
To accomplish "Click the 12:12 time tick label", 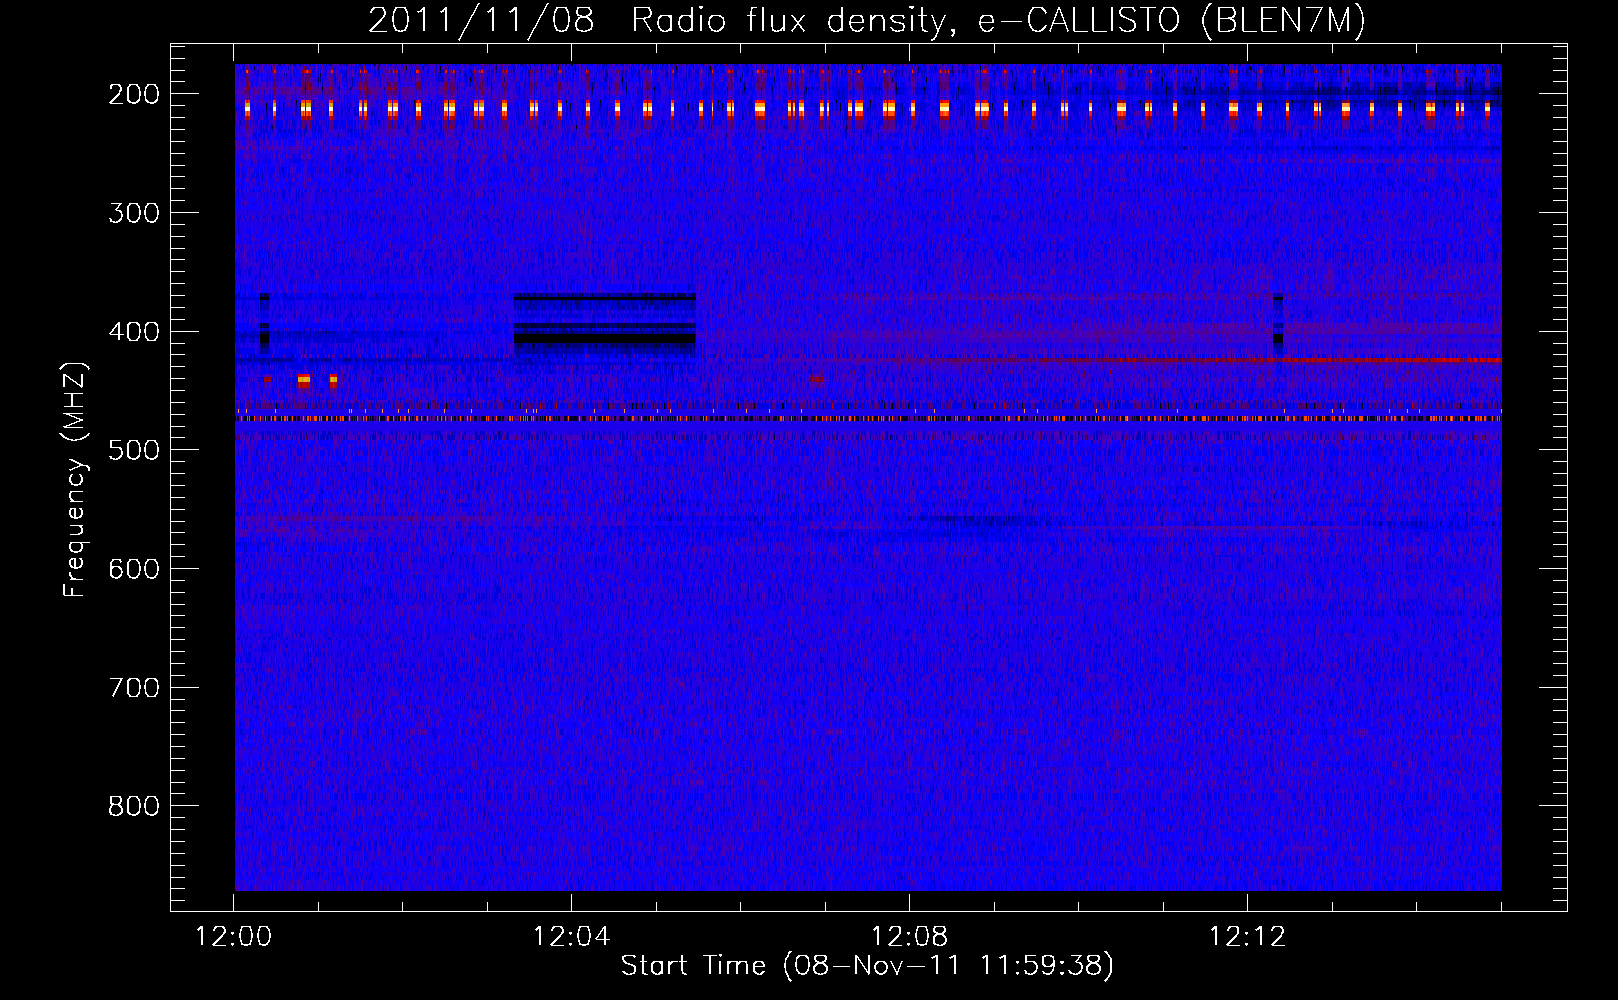I will (x=1247, y=936).
